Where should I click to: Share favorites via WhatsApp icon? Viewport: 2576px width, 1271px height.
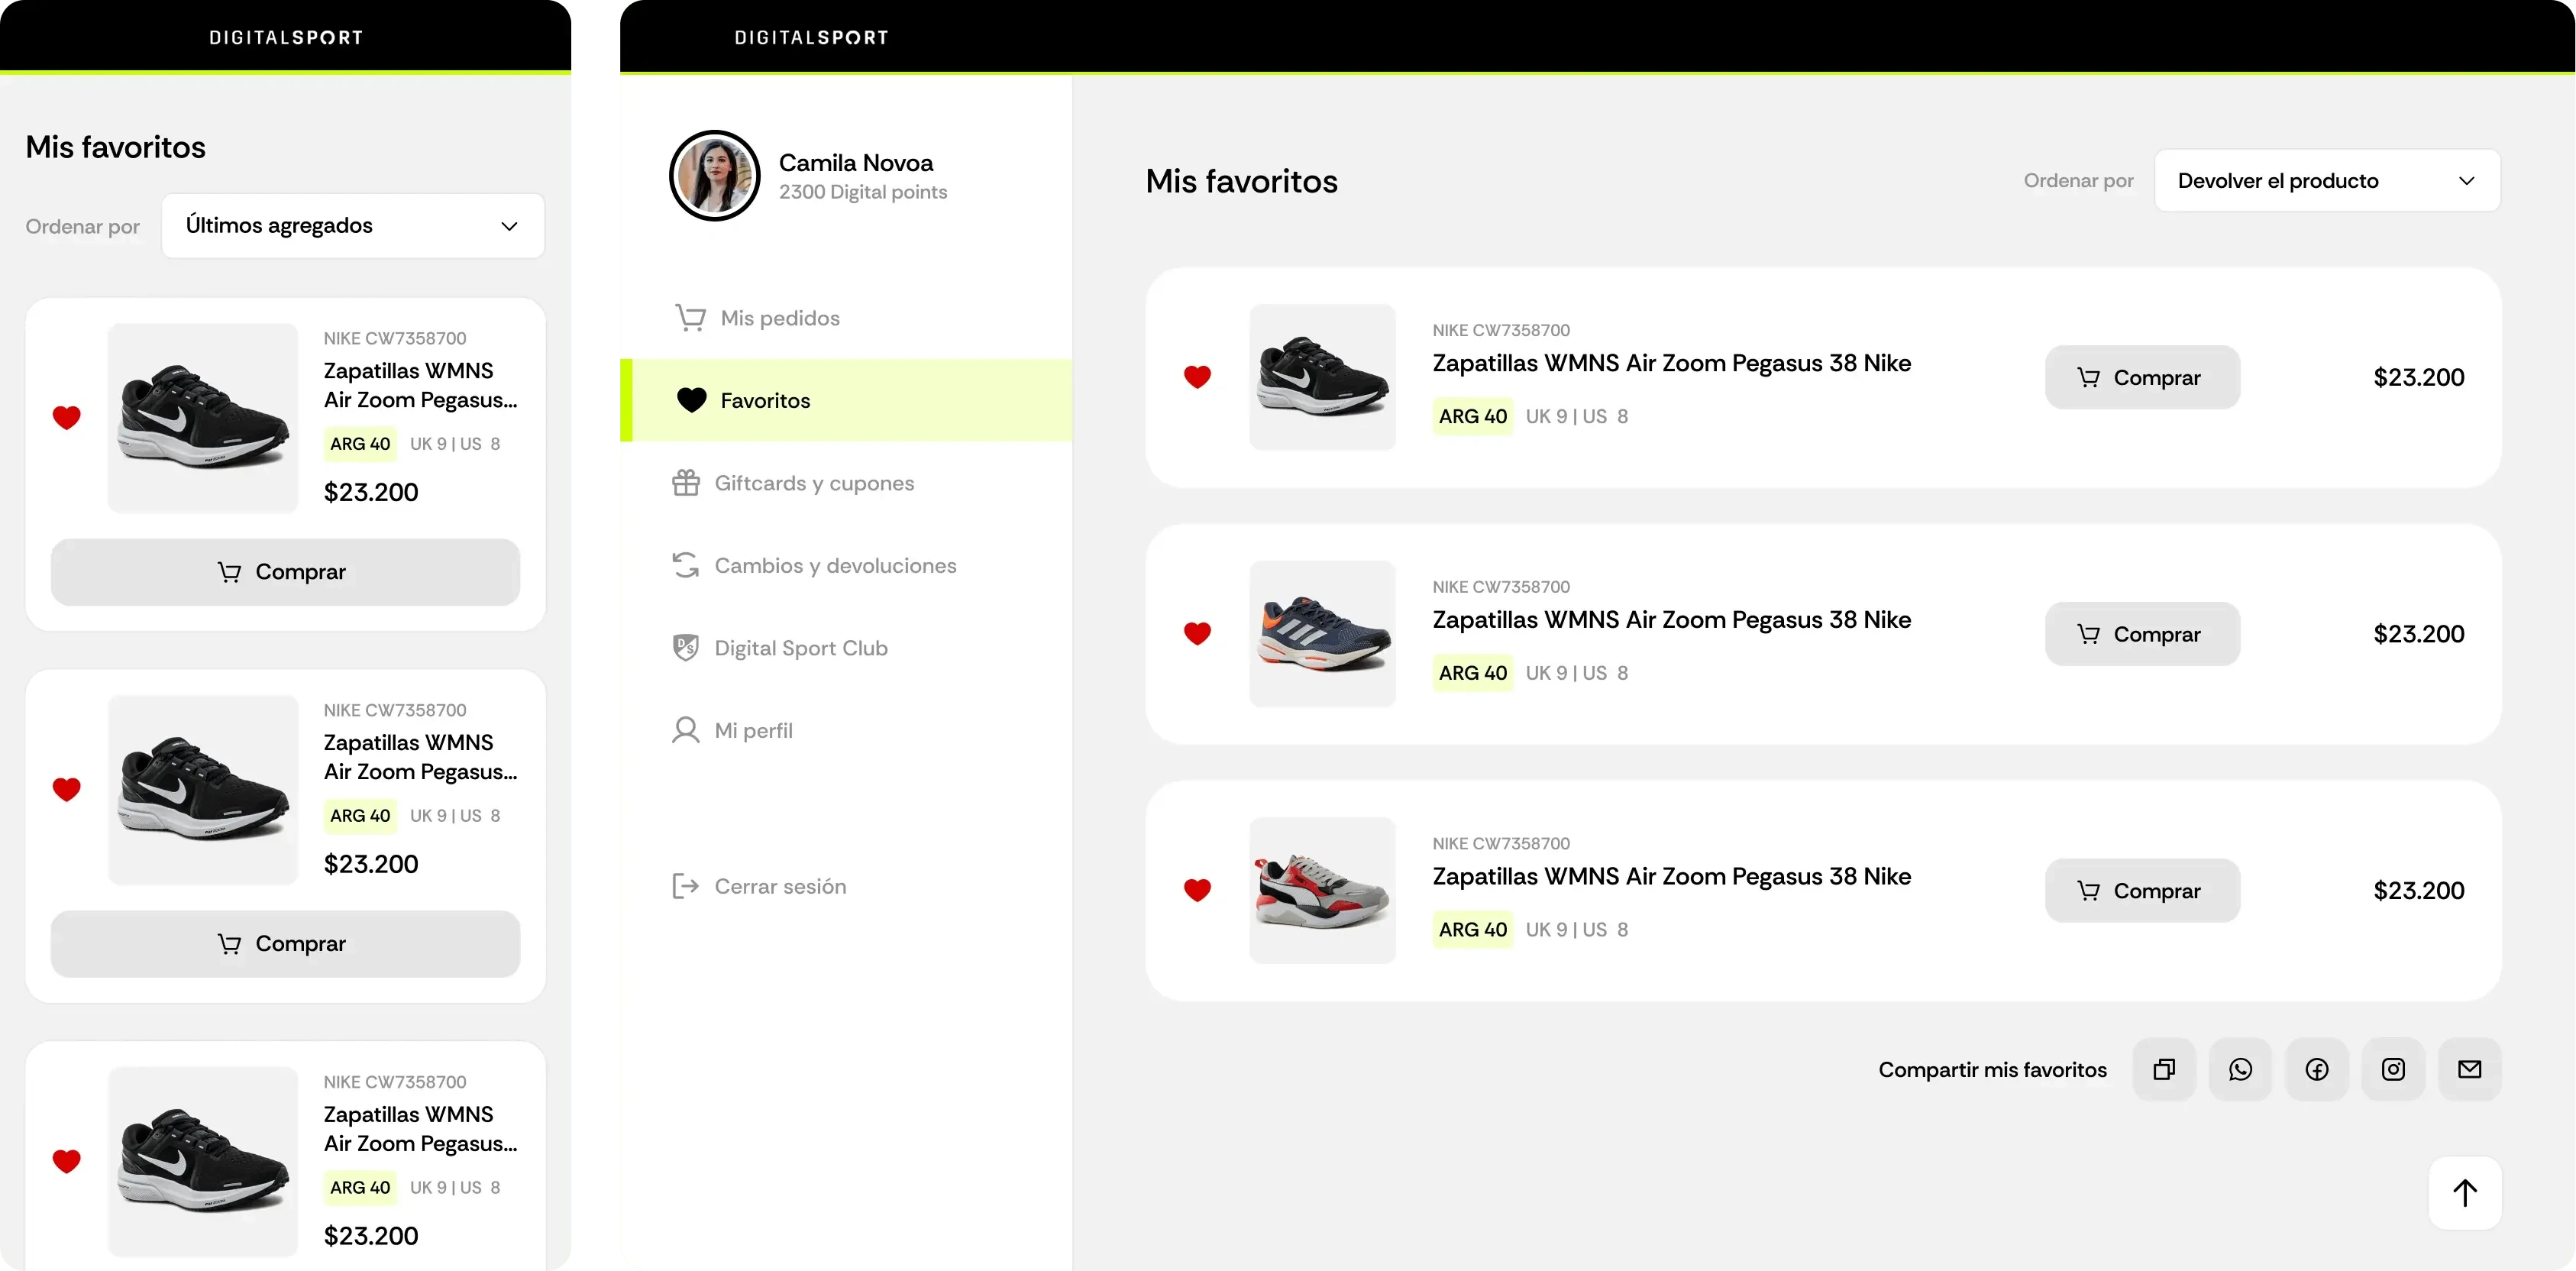coord(2240,1069)
